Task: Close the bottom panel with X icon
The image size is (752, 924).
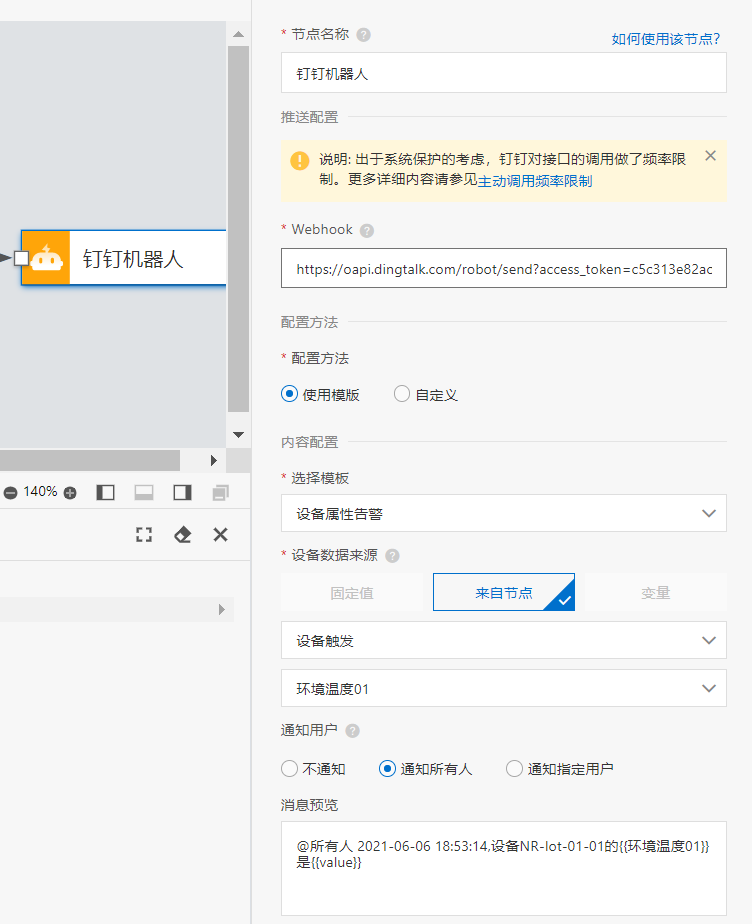Action: point(220,534)
